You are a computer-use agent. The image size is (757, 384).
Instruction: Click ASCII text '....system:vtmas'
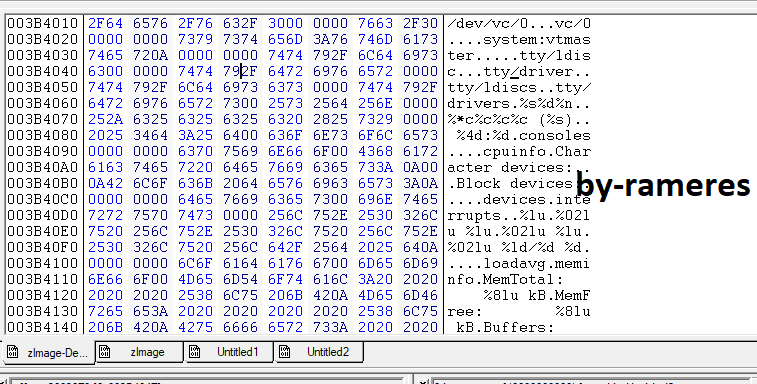click(x=519, y=39)
